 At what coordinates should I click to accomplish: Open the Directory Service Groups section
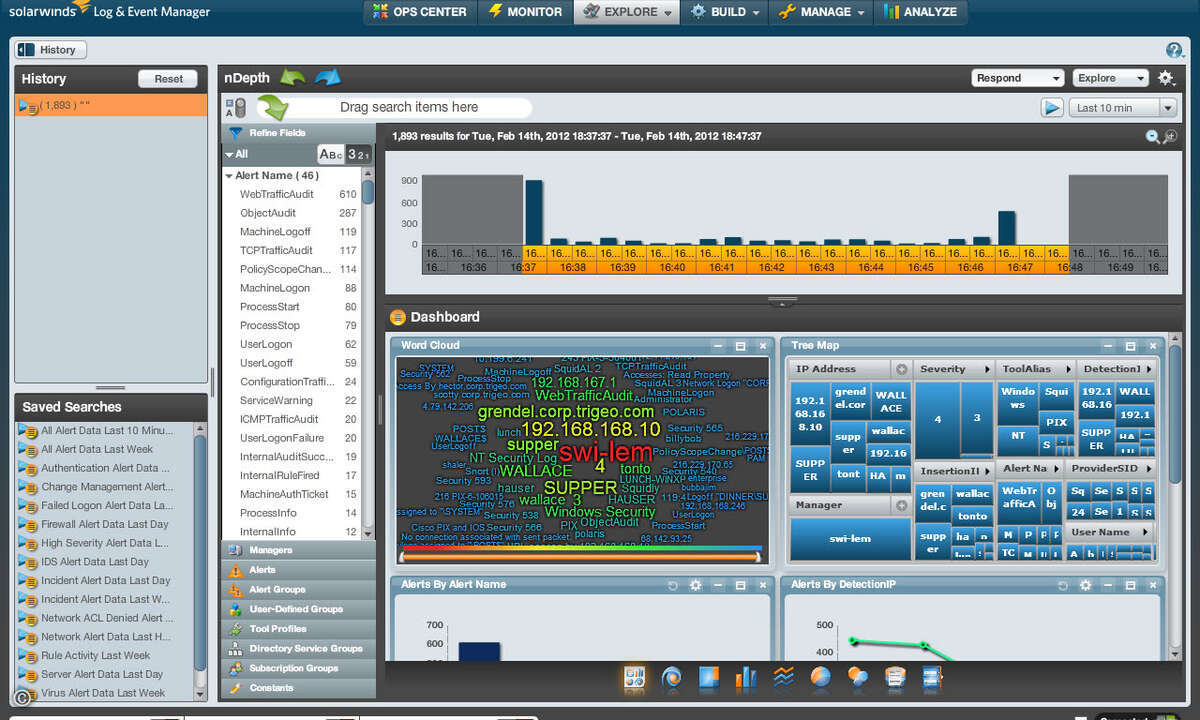[x=298, y=649]
